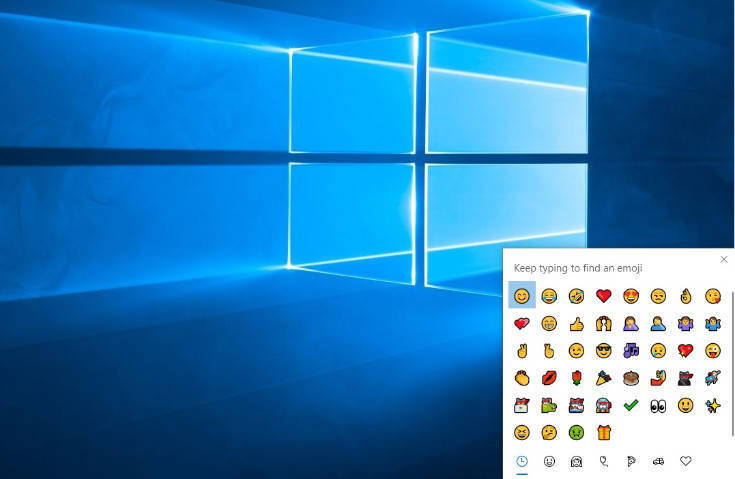The image size is (735, 479).
Task: Open the transportation and places tab
Action: coord(657,461)
